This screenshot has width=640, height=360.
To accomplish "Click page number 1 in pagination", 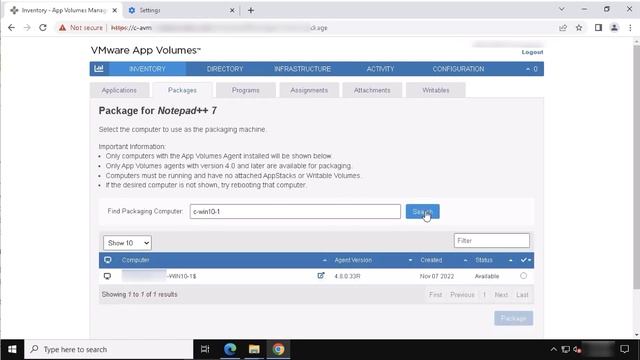I will [484, 295].
